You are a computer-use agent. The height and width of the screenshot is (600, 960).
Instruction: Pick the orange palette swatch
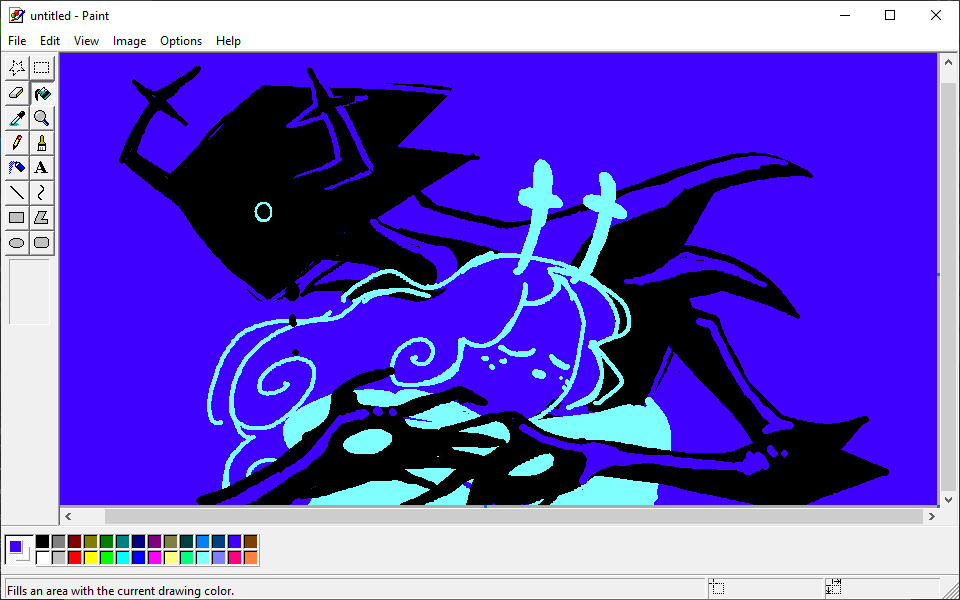251,557
